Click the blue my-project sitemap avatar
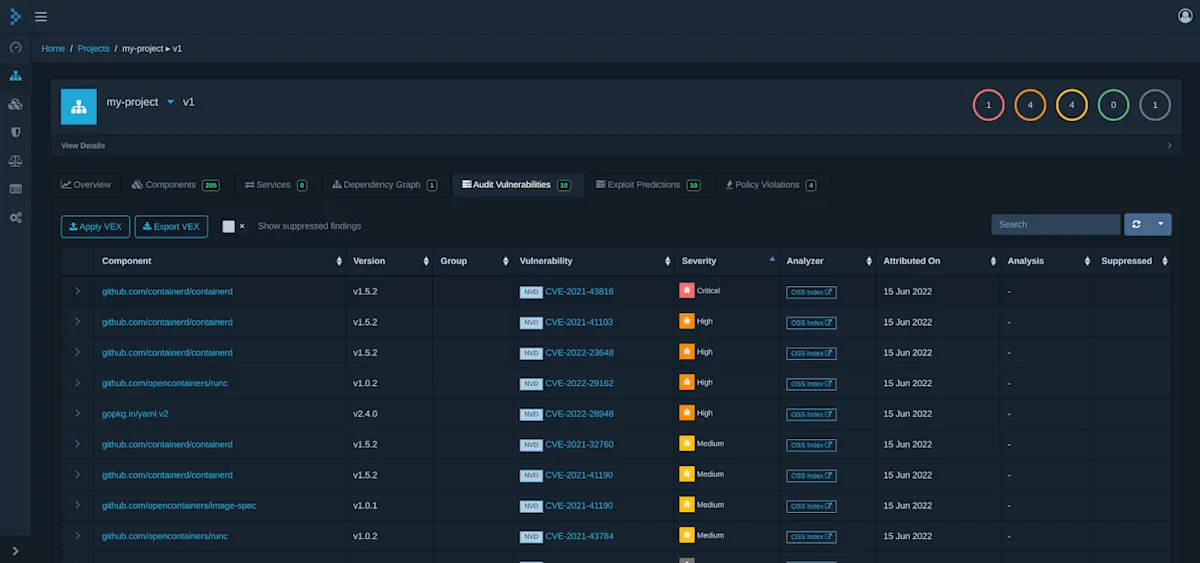The width and height of the screenshot is (1200, 563). (79, 106)
